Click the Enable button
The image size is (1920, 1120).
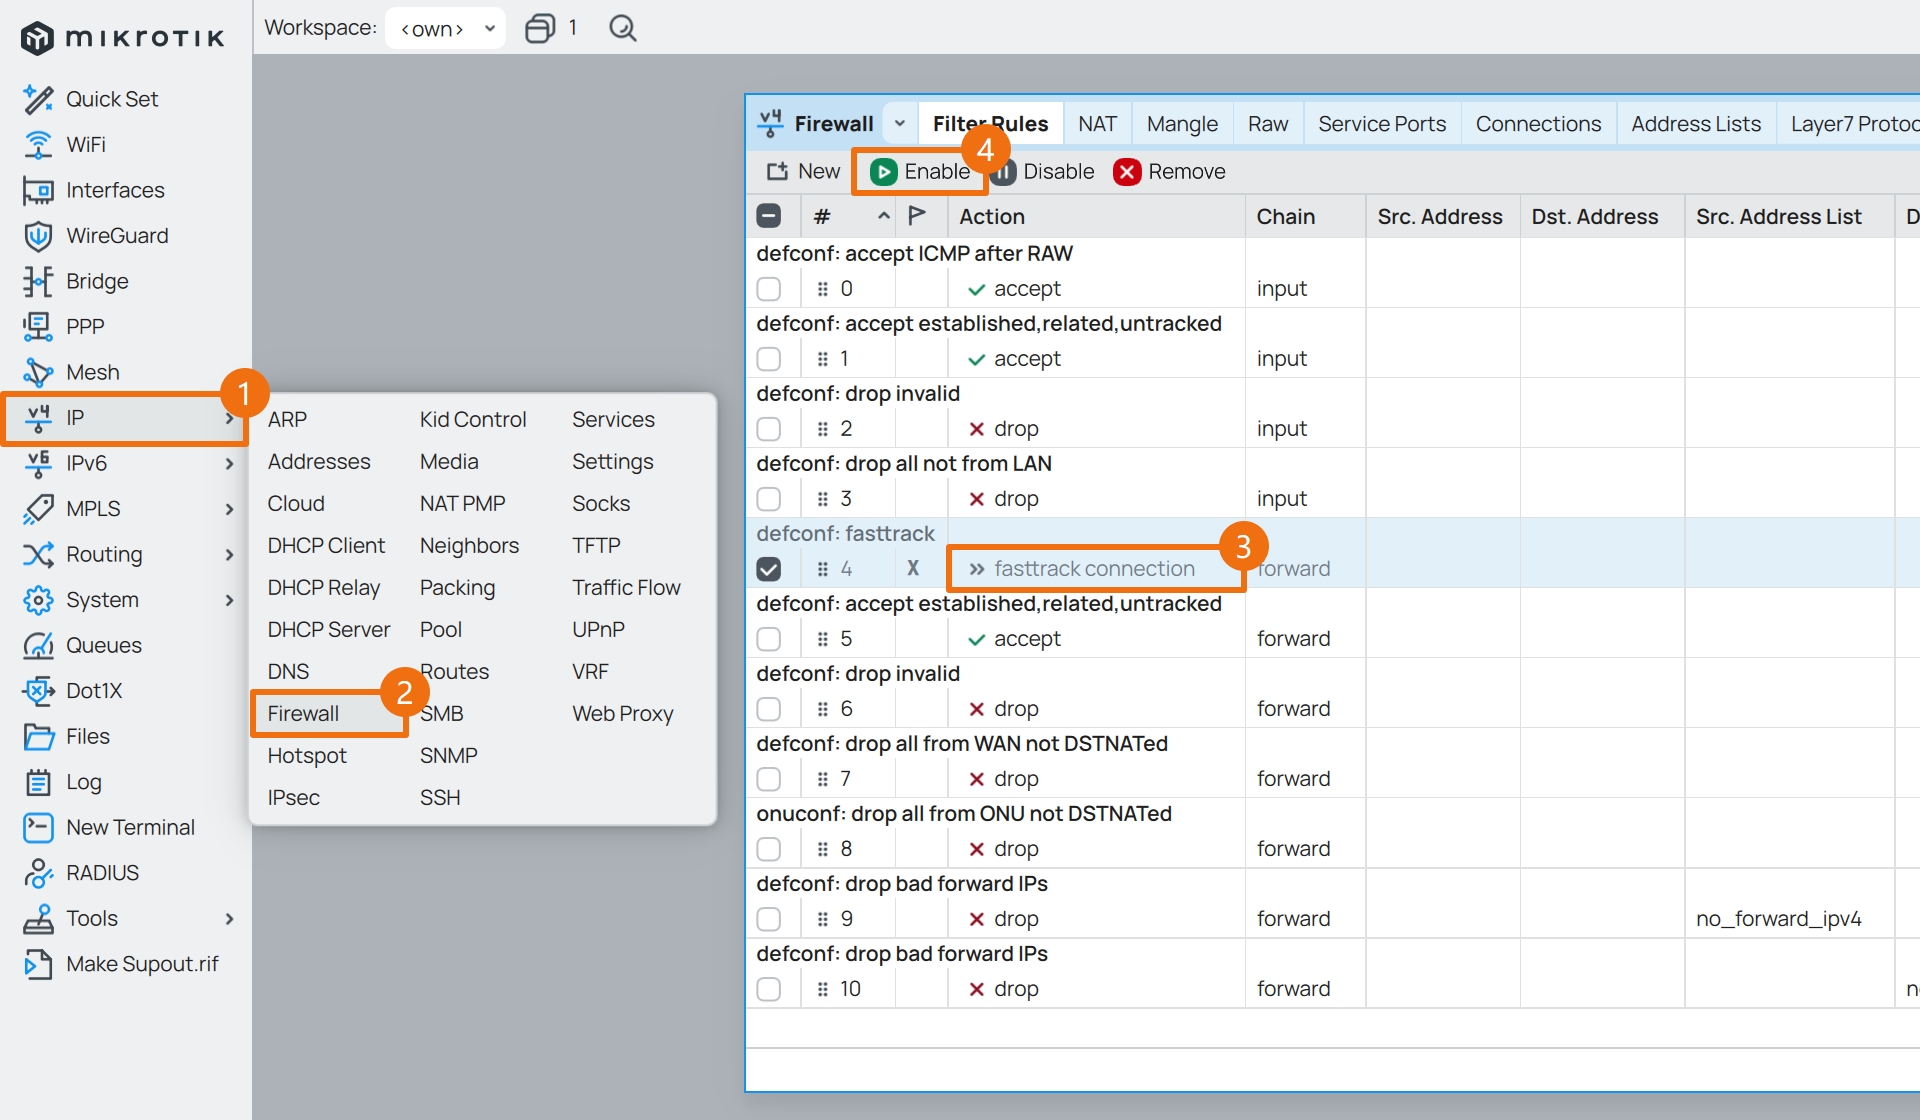(x=920, y=172)
